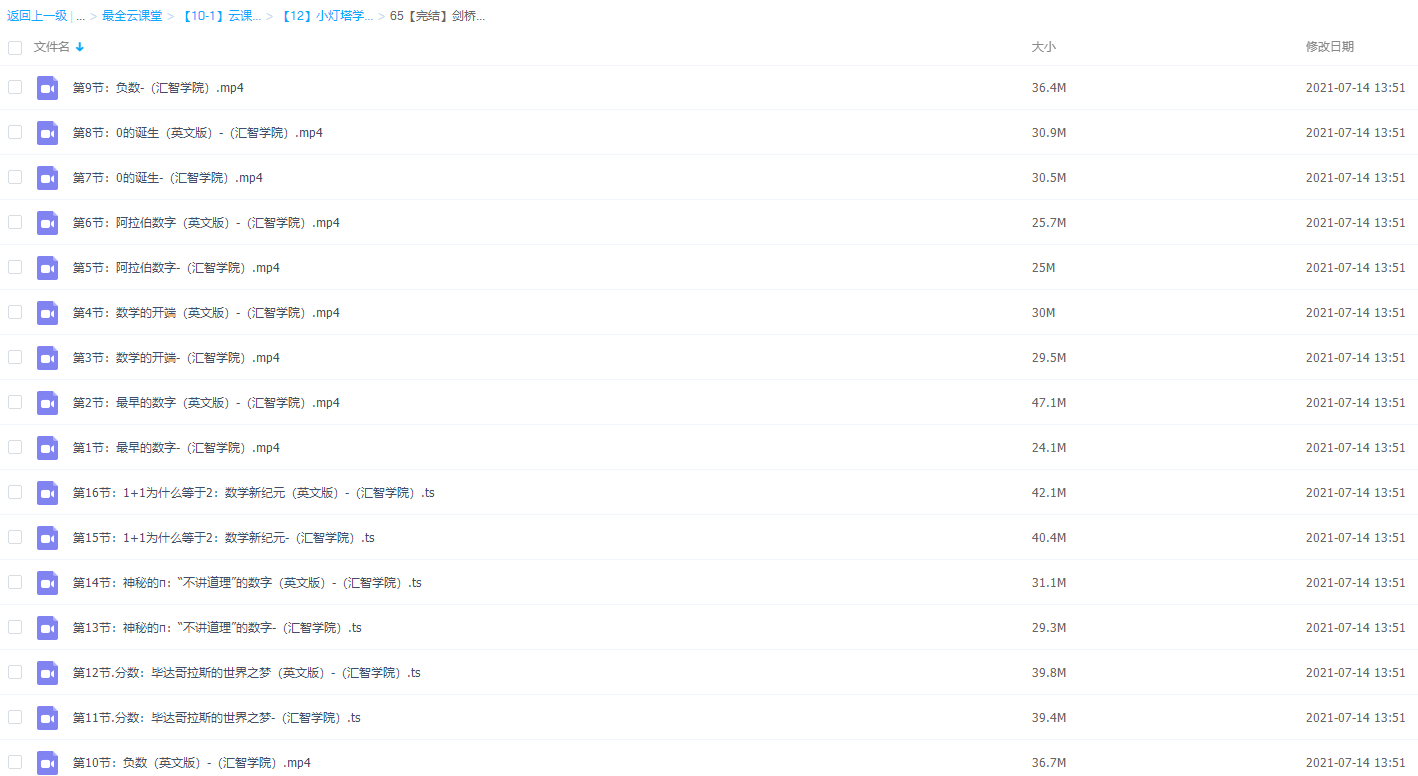Tick the checkbox for 第9节：负数

click(x=15, y=87)
